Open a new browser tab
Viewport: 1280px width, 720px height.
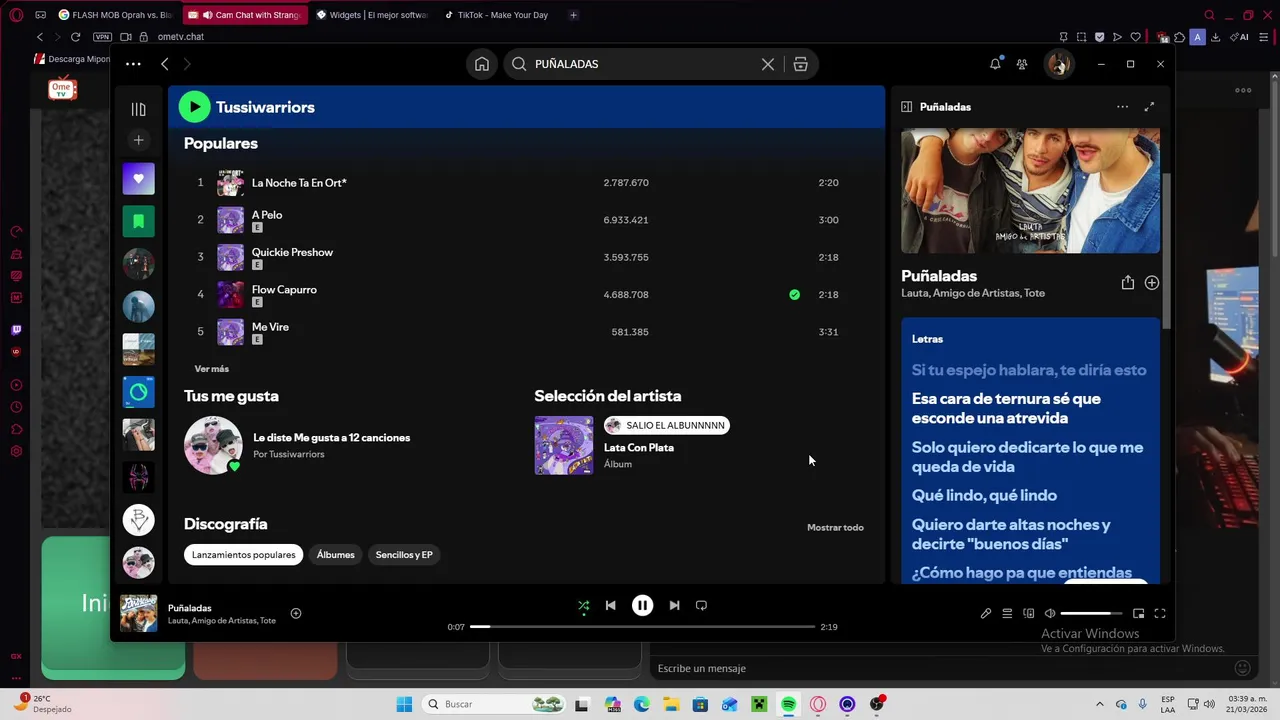coord(573,15)
